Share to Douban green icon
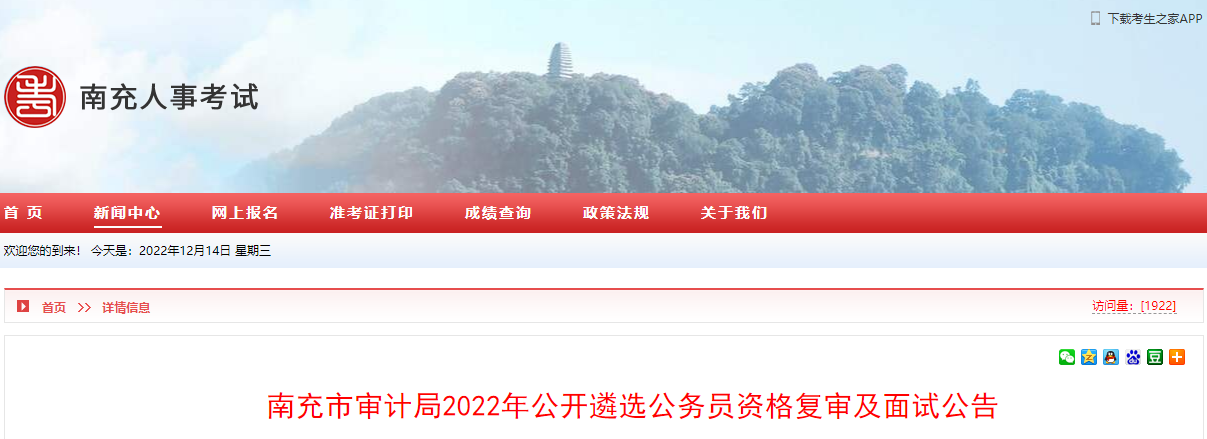Image resolution: width=1207 pixels, height=439 pixels. point(1155,357)
